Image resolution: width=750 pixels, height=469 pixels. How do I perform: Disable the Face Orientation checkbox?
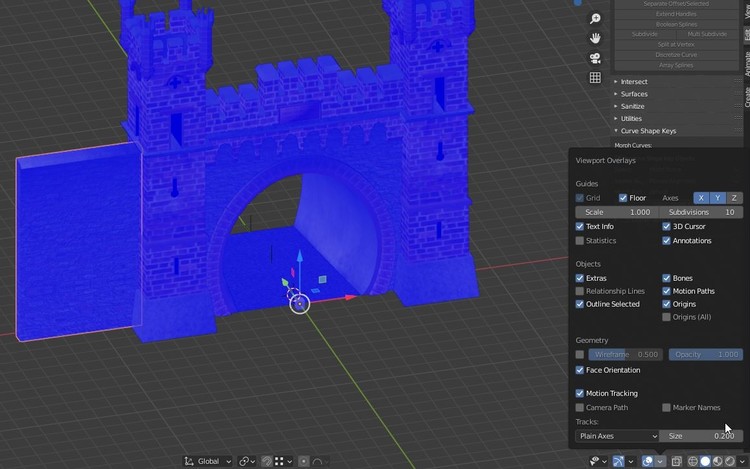(x=580, y=370)
